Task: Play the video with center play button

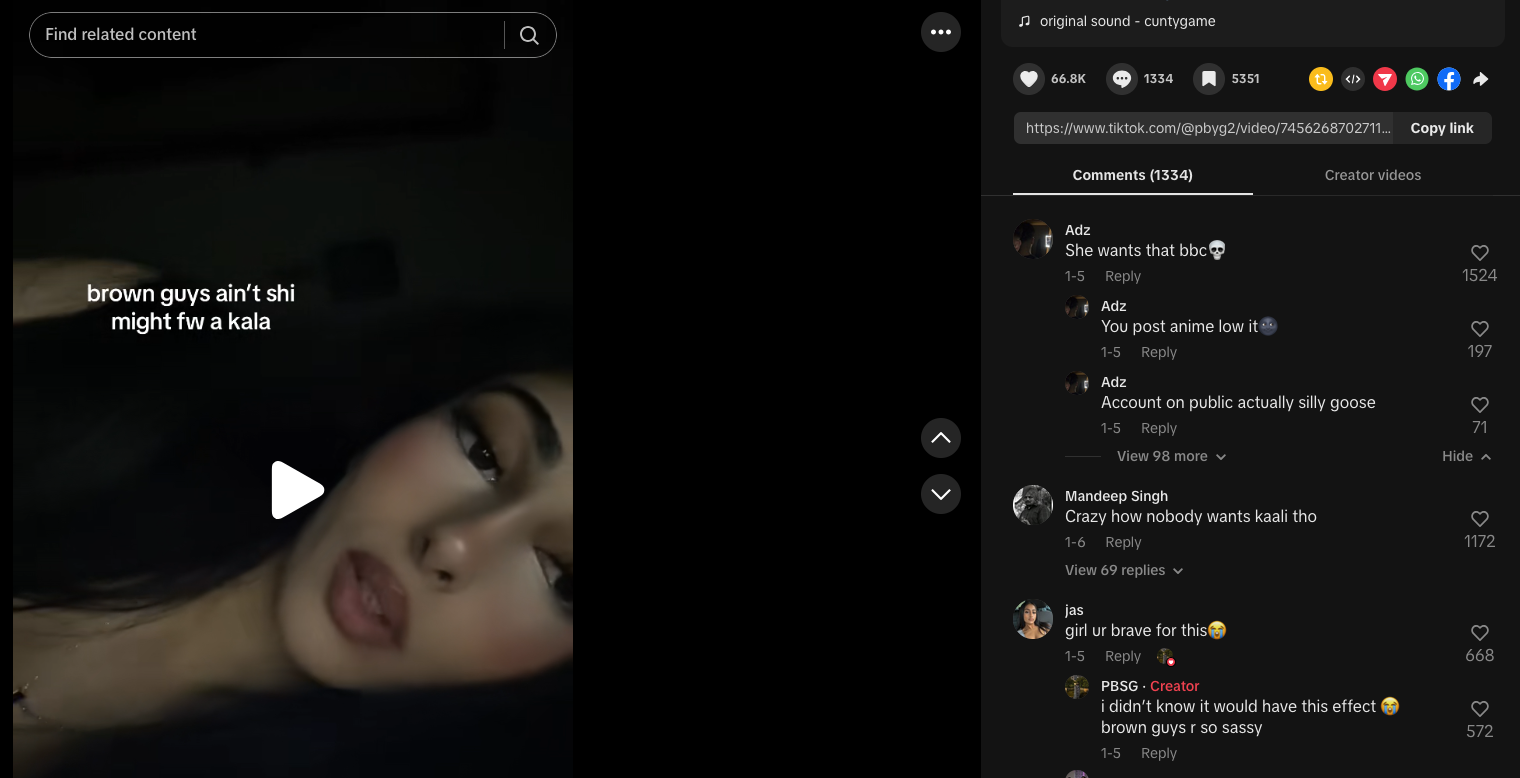Action: point(297,490)
